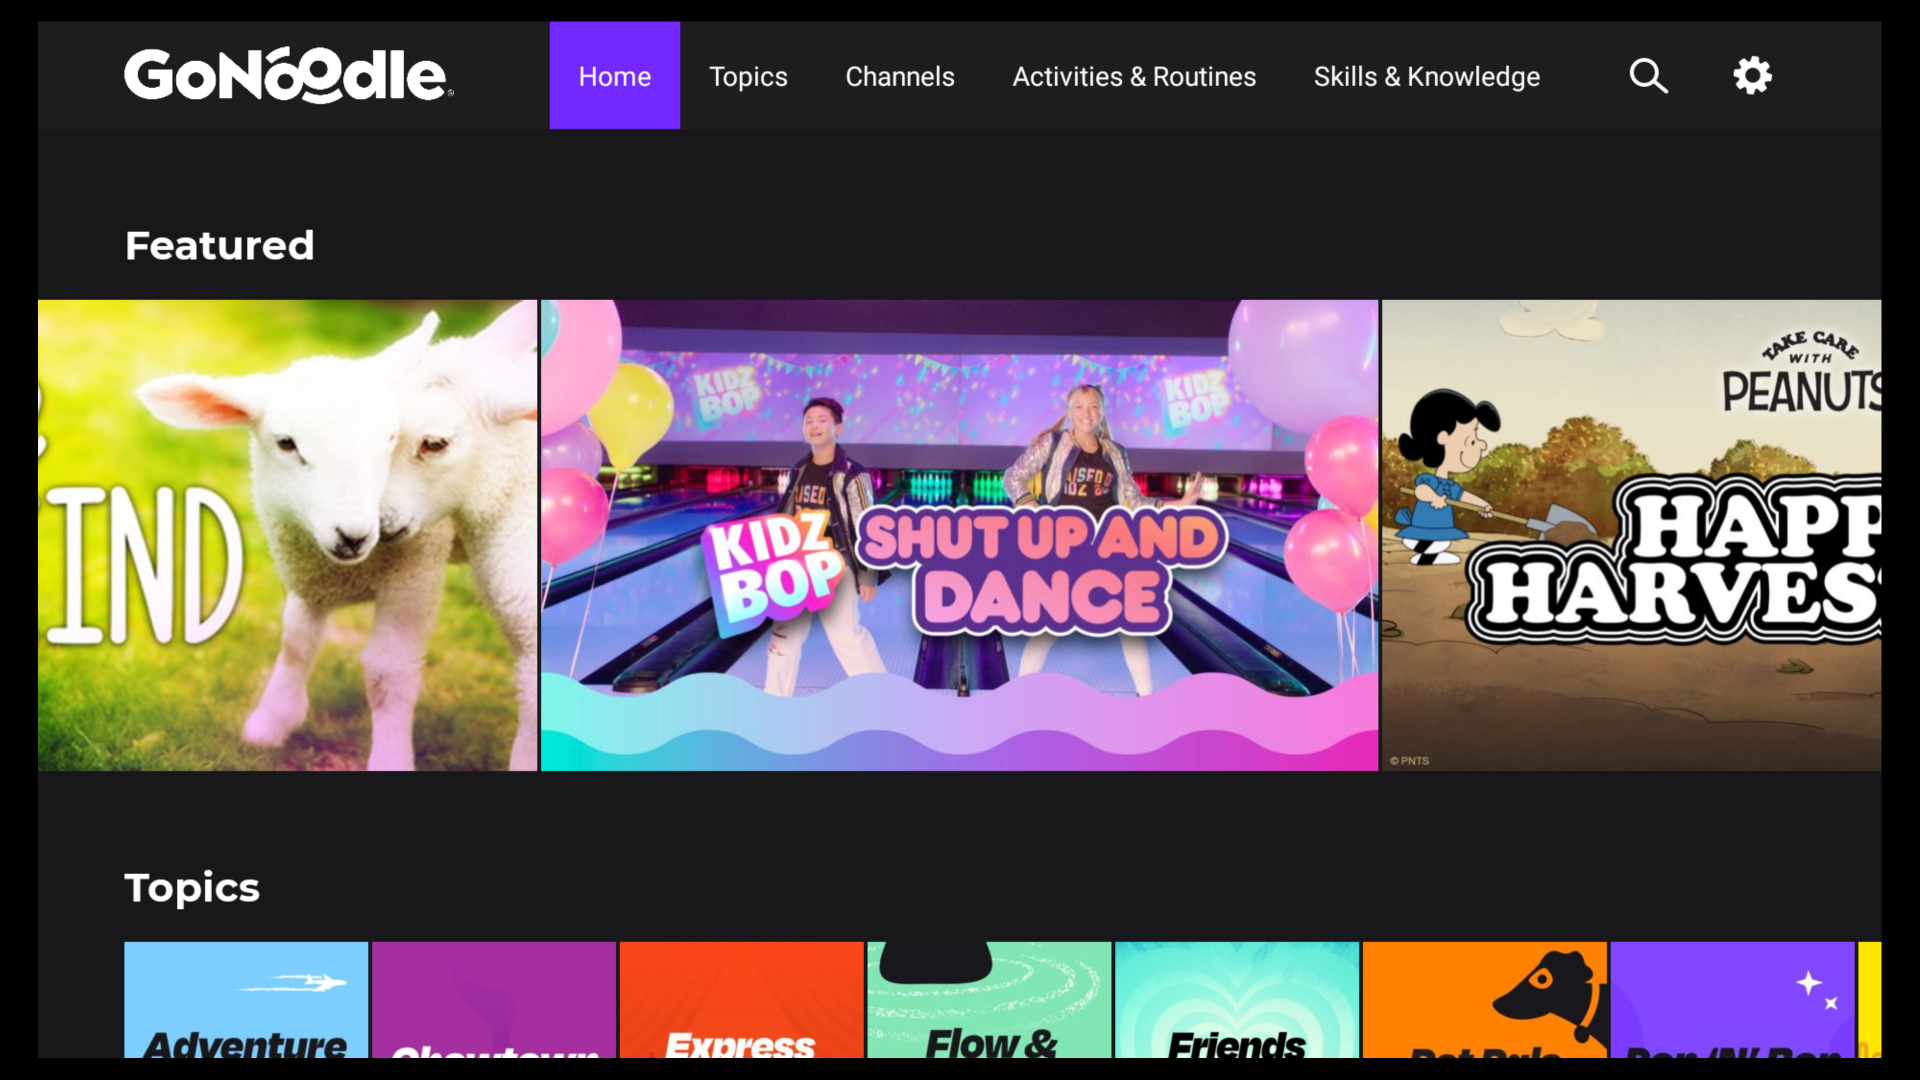This screenshot has width=1920, height=1080.
Task: Click the GoNoodle logo
Action: pos(286,75)
